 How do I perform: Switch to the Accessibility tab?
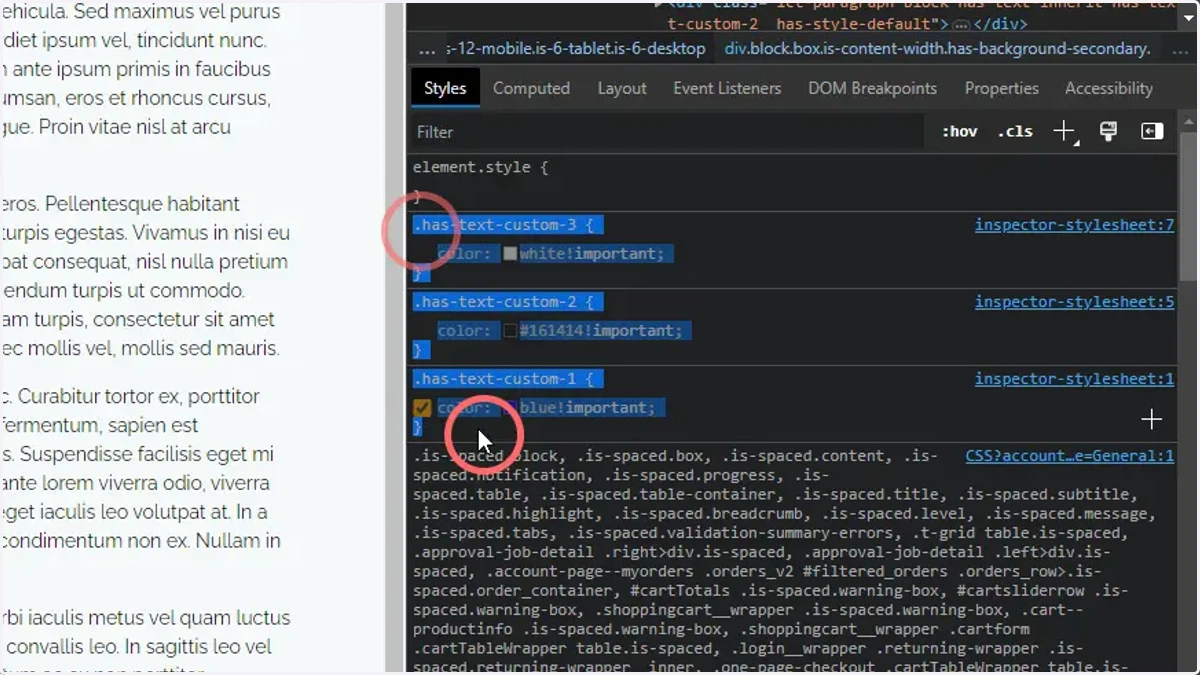pyautogui.click(x=1108, y=88)
